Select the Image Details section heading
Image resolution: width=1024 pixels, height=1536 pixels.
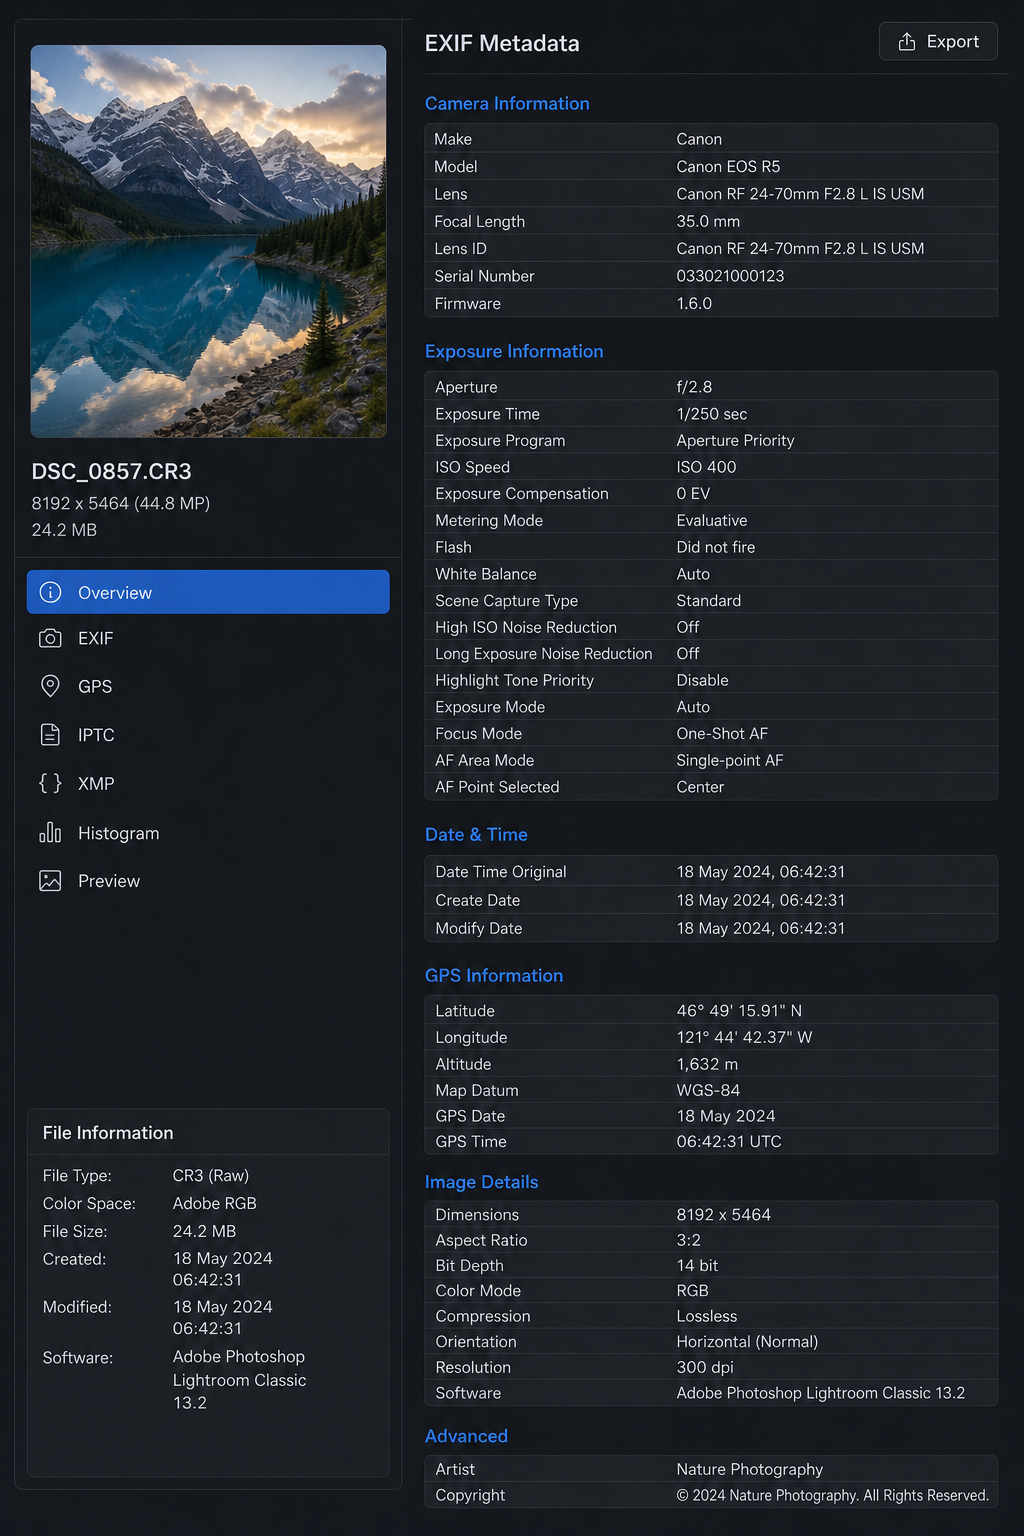pyautogui.click(x=481, y=1182)
